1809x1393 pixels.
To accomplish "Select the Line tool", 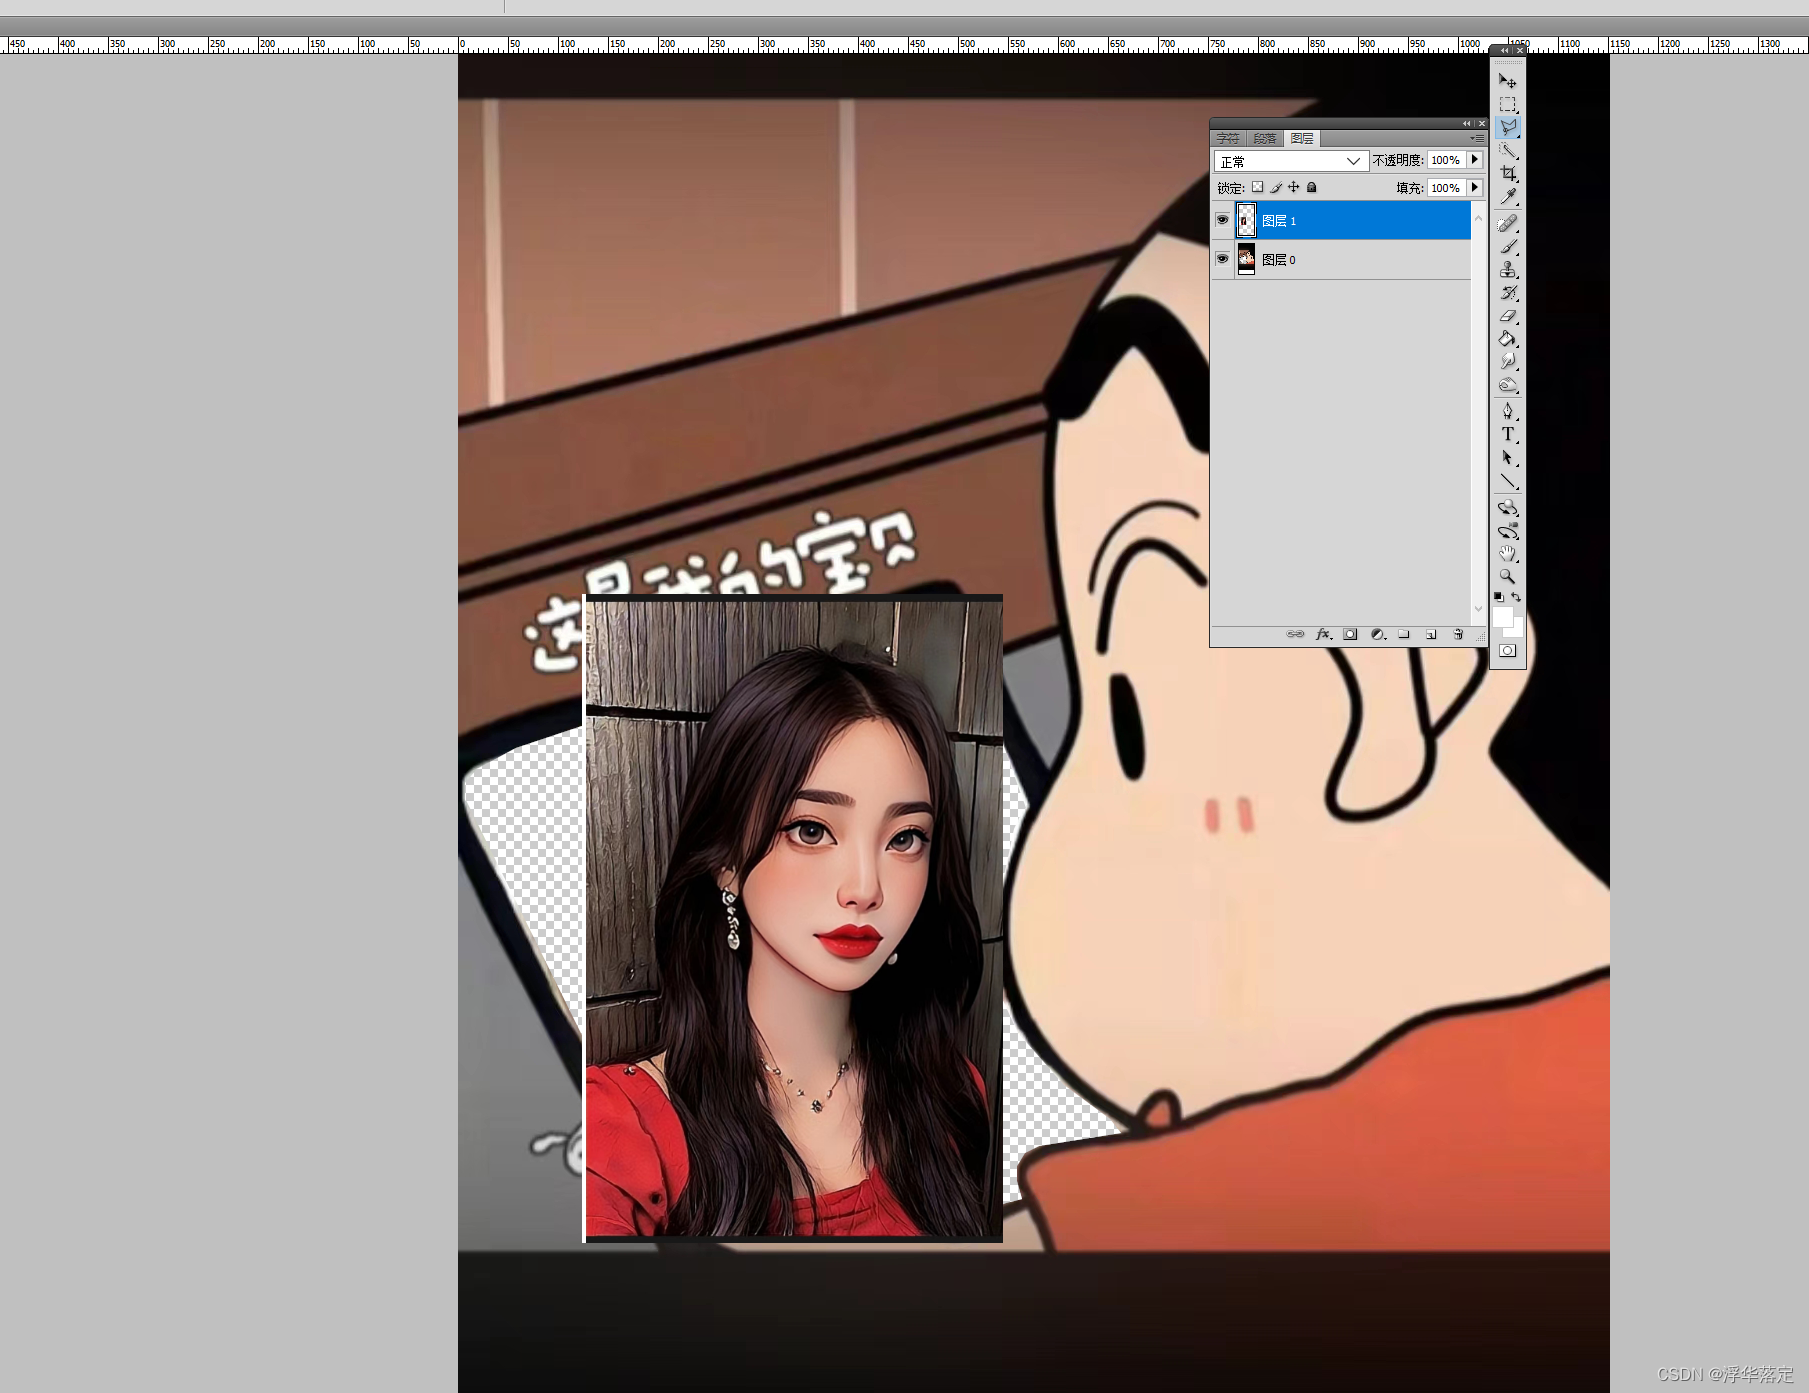I will click(x=1508, y=480).
